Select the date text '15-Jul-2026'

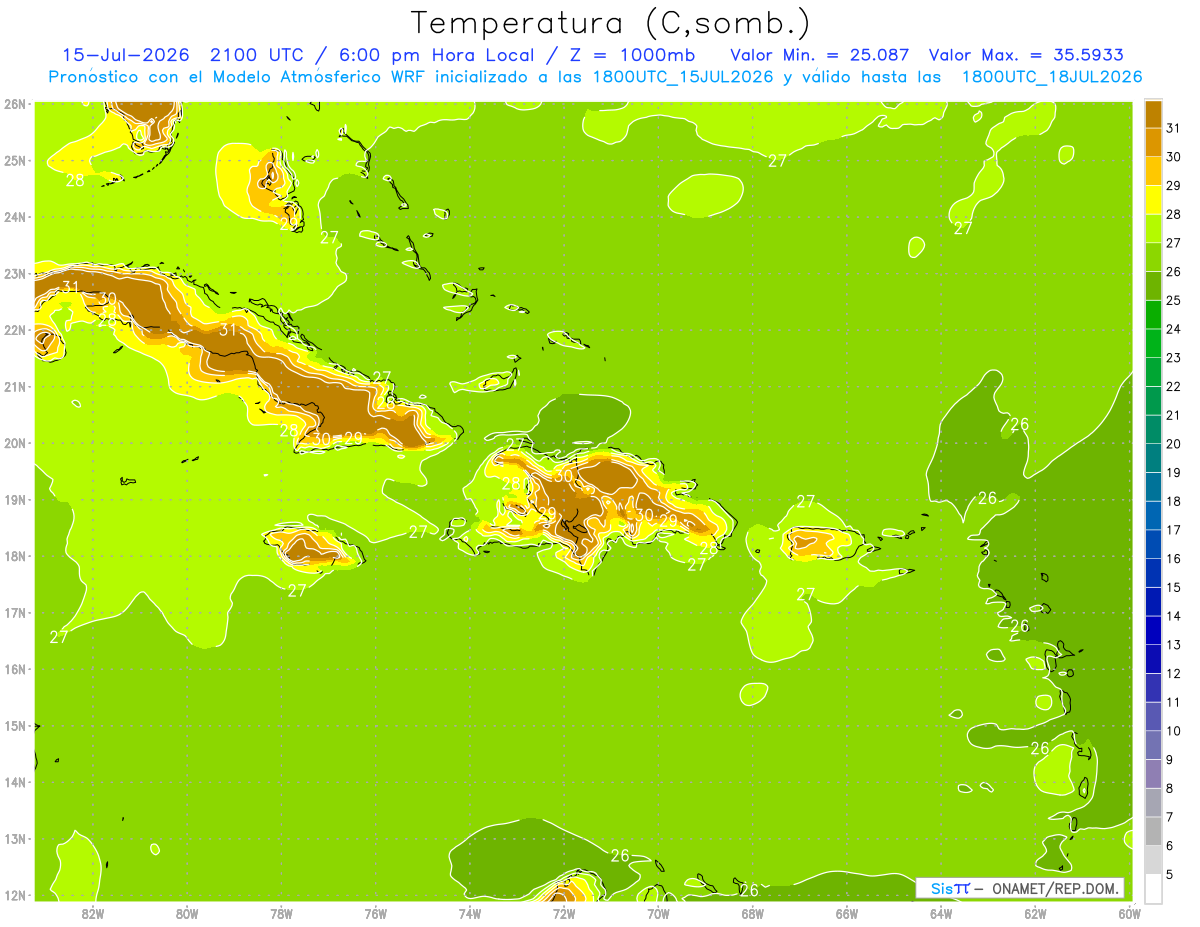(x=126, y=55)
